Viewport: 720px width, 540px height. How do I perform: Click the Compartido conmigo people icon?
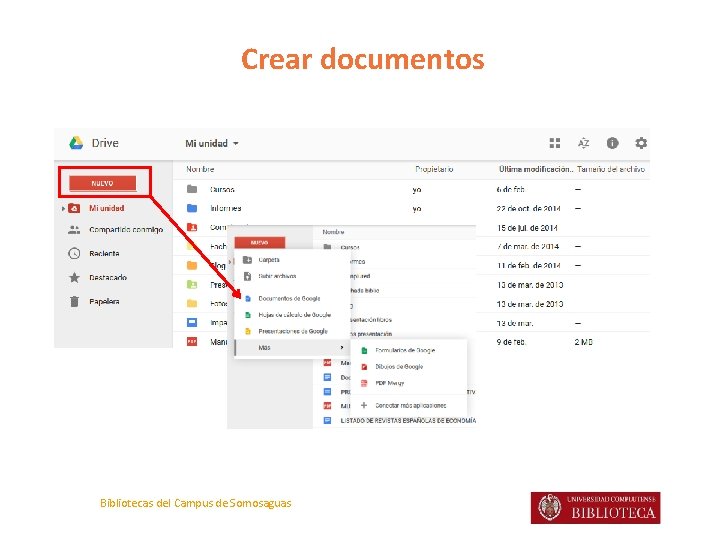click(74, 230)
